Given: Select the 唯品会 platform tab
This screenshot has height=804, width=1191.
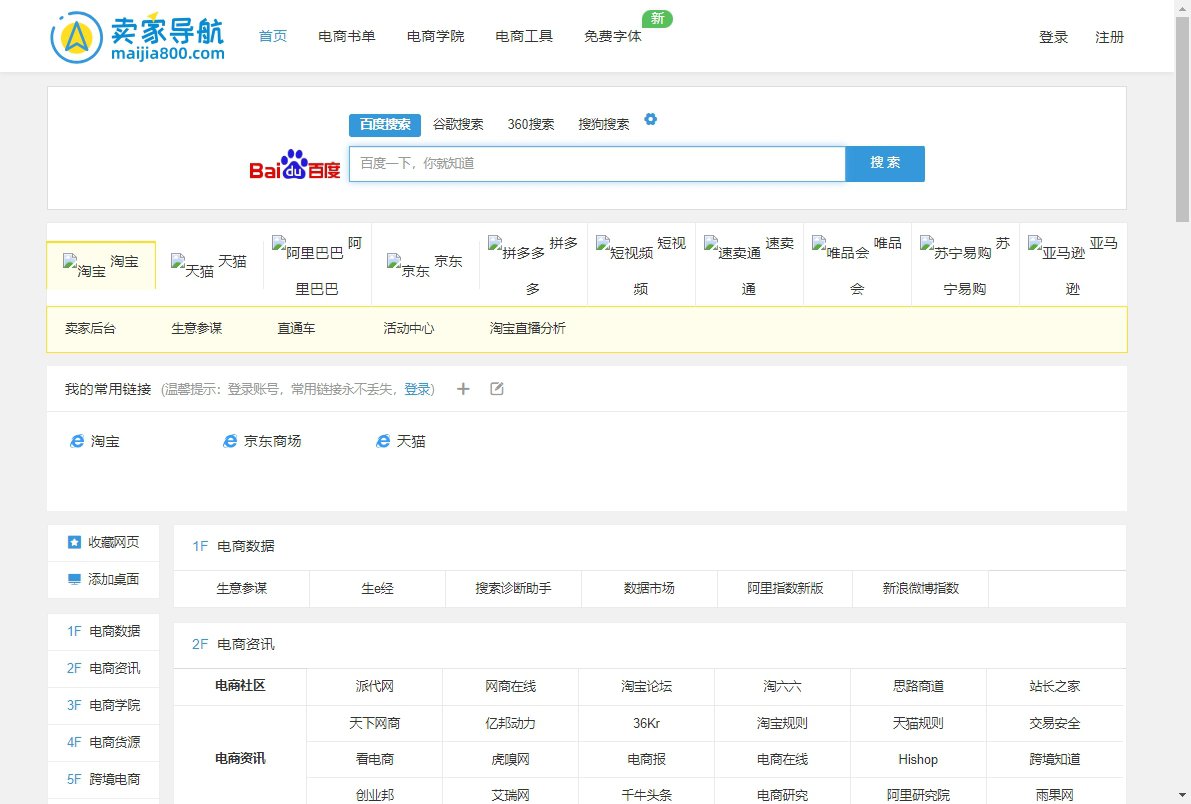Looking at the screenshot, I should point(856,265).
